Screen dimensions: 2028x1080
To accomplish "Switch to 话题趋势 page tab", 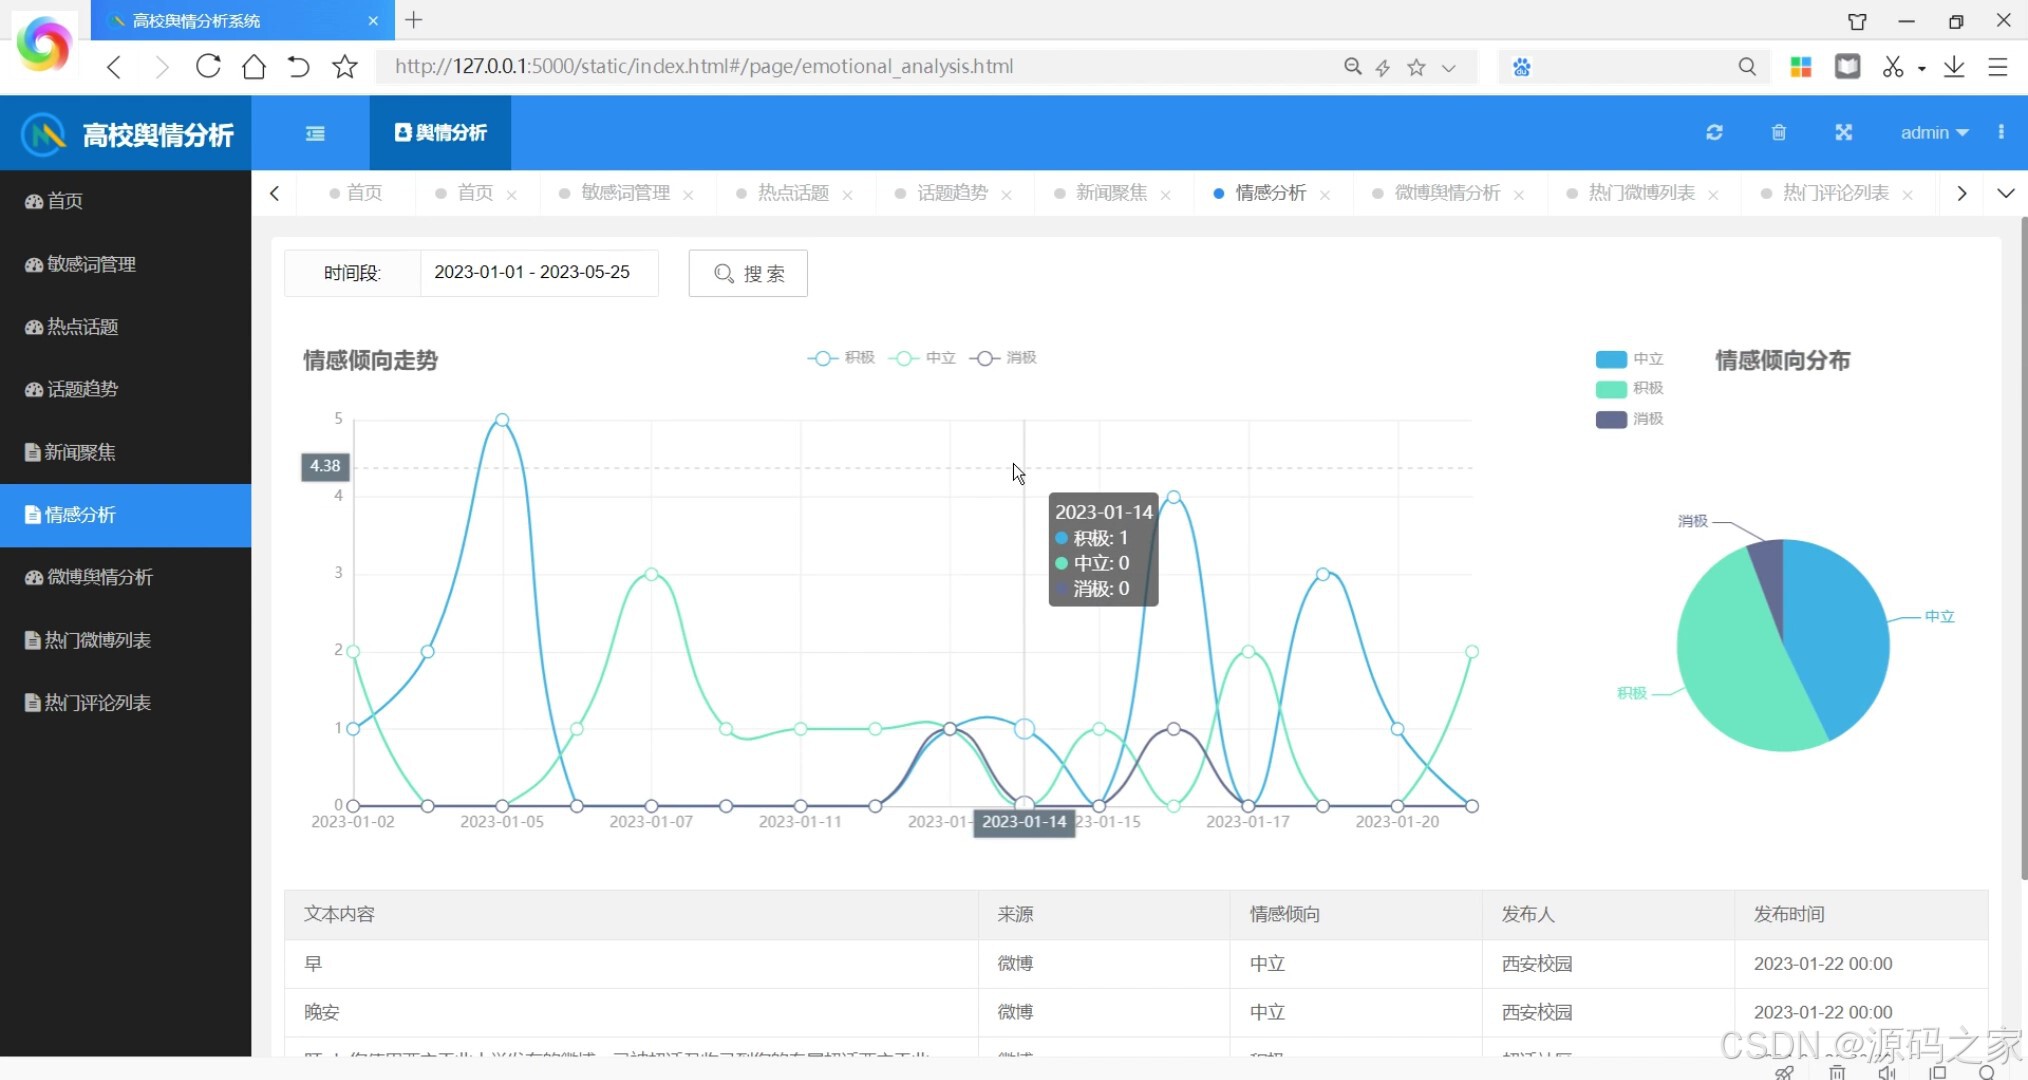I will tap(951, 193).
